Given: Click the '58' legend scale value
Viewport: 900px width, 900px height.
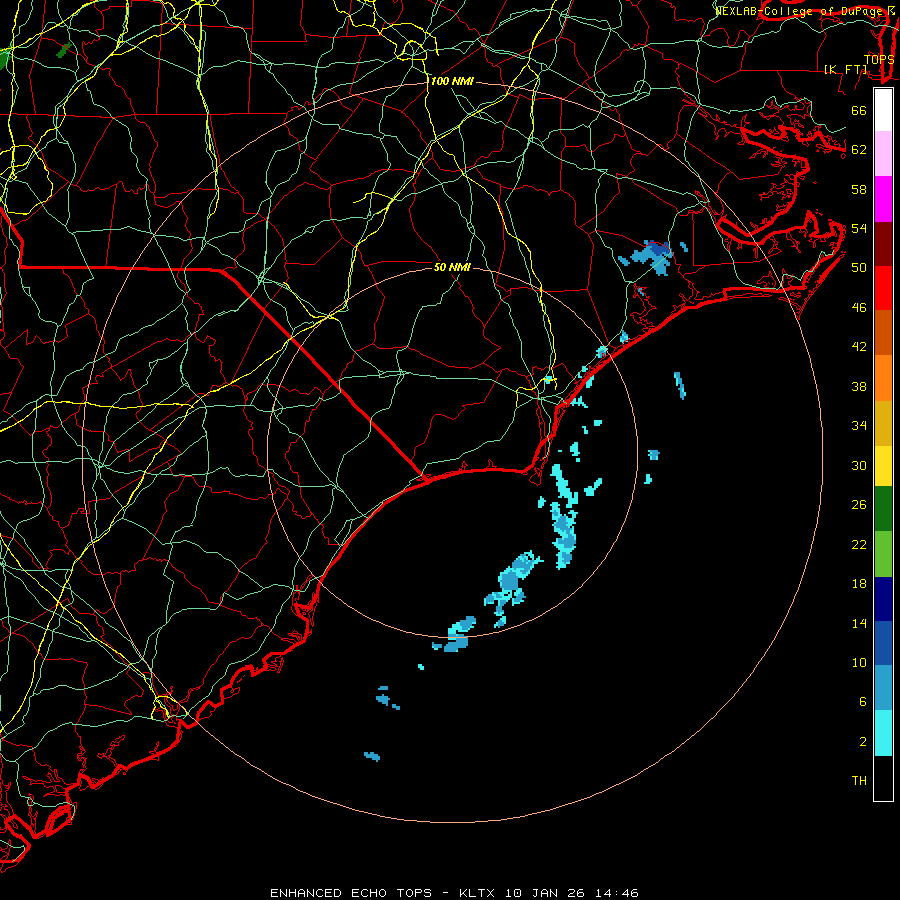Looking at the screenshot, I should tap(859, 189).
